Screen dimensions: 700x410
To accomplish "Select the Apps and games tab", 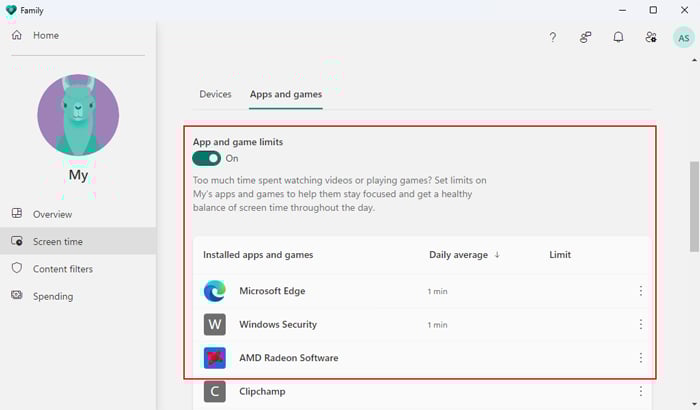I will pos(286,94).
